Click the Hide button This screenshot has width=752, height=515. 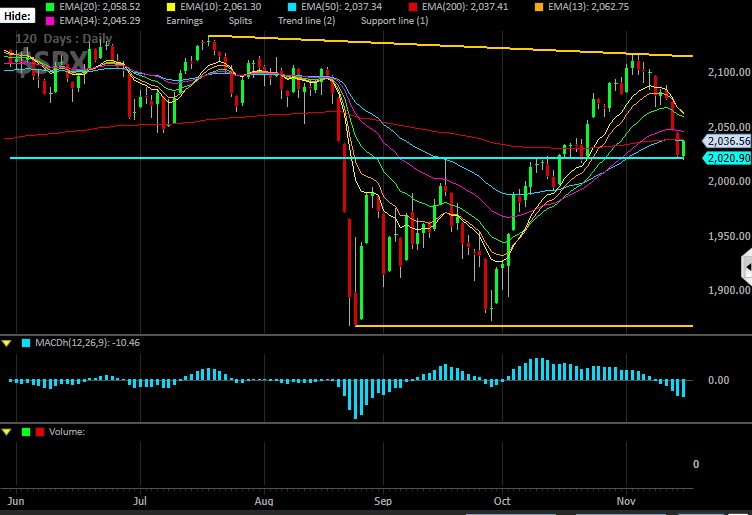[x=18, y=16]
